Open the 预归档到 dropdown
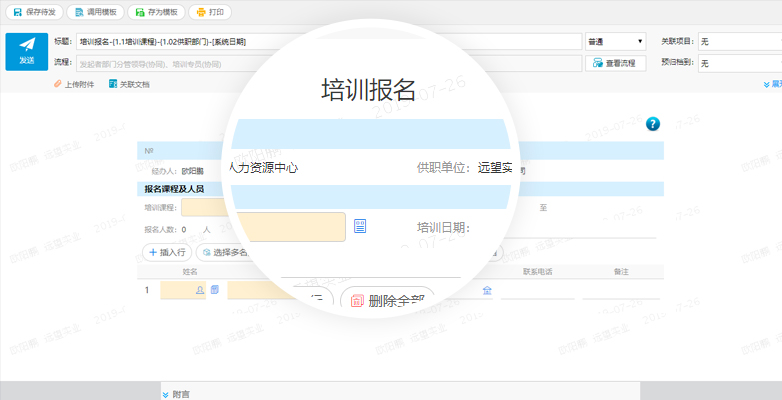This screenshot has height=400, width=782. coord(739,63)
